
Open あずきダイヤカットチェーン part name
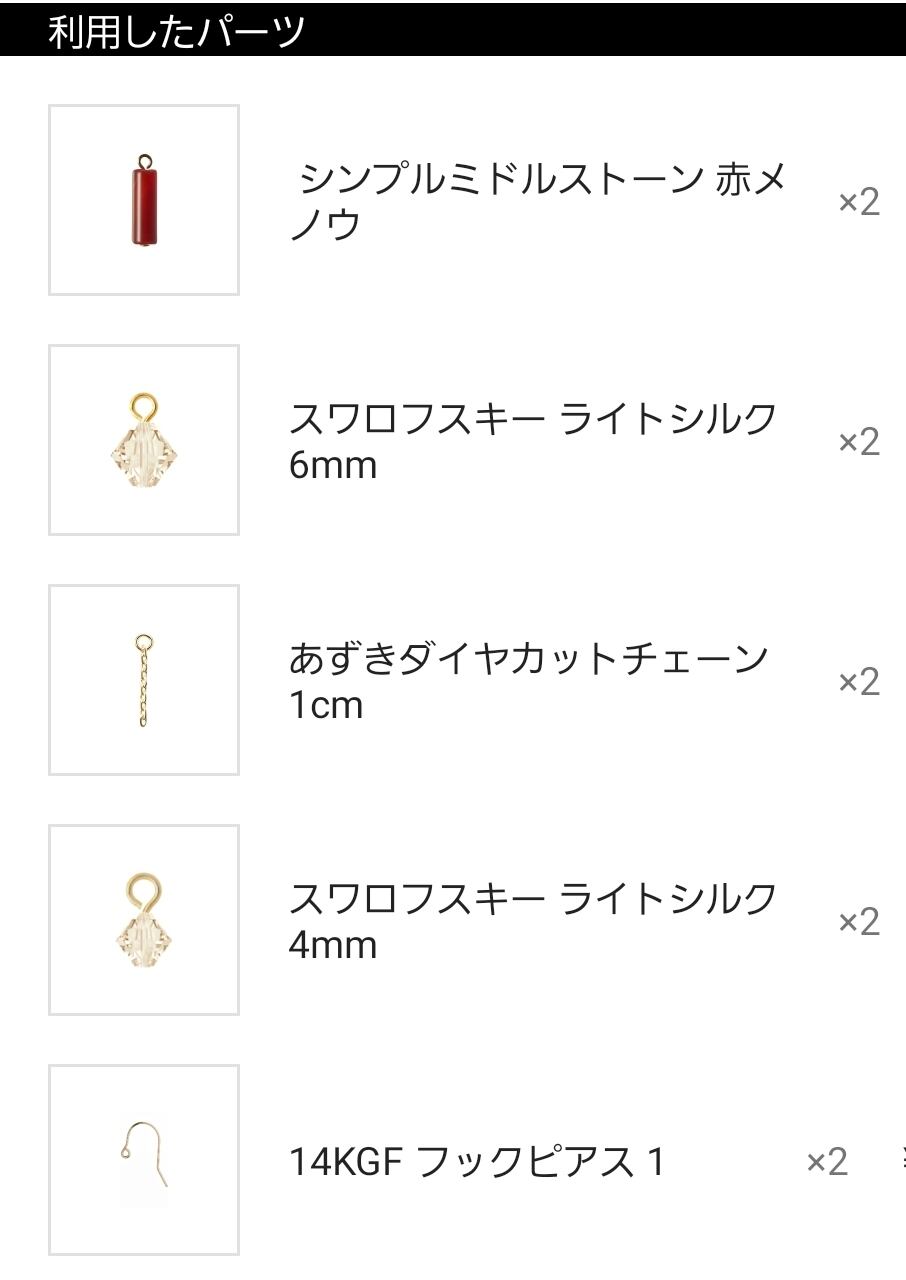tap(528, 659)
